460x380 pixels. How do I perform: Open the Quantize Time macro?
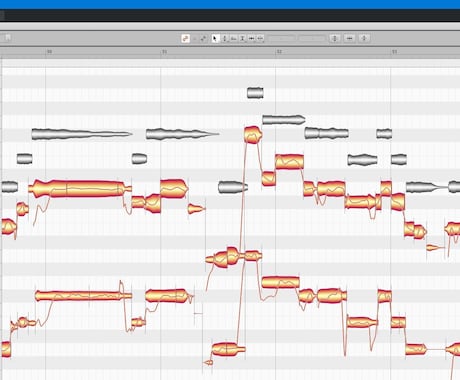coord(349,39)
